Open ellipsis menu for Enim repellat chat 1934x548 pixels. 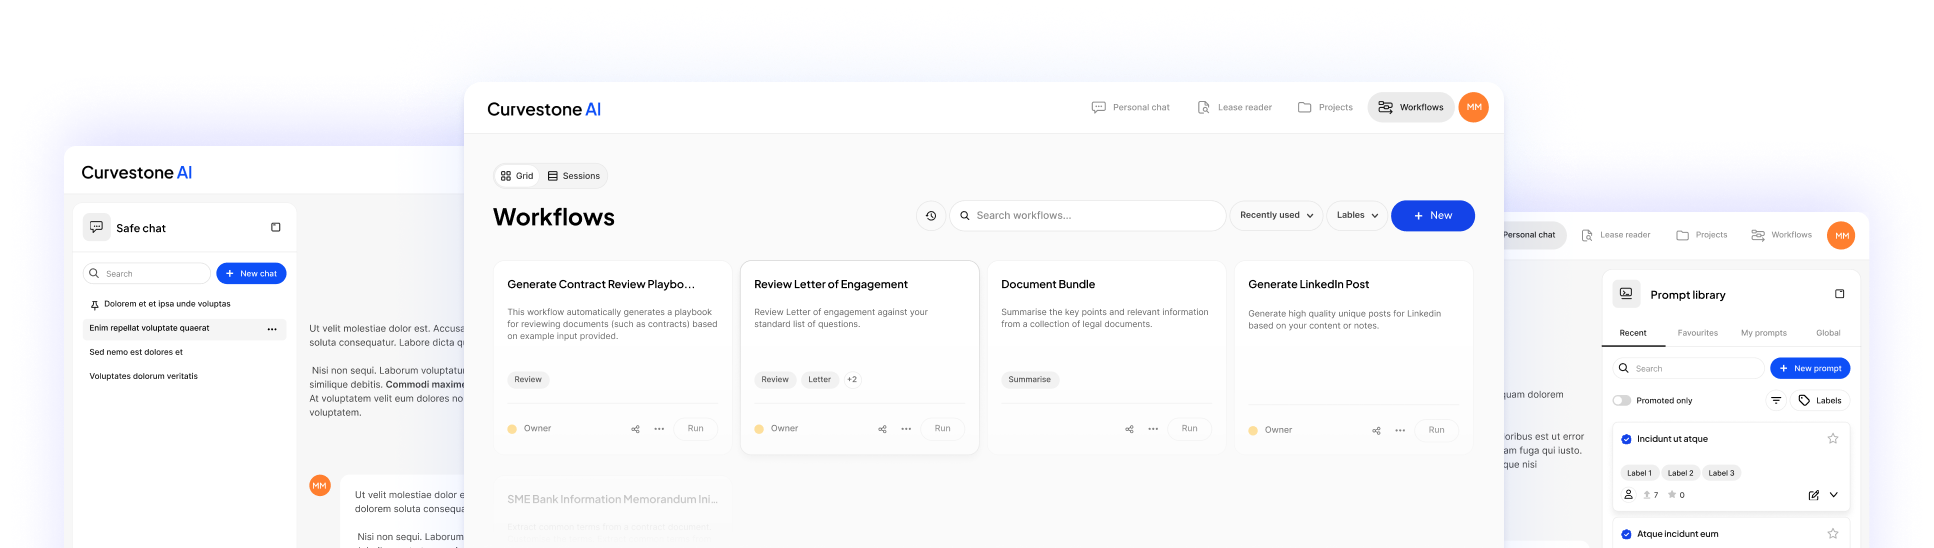[272, 329]
